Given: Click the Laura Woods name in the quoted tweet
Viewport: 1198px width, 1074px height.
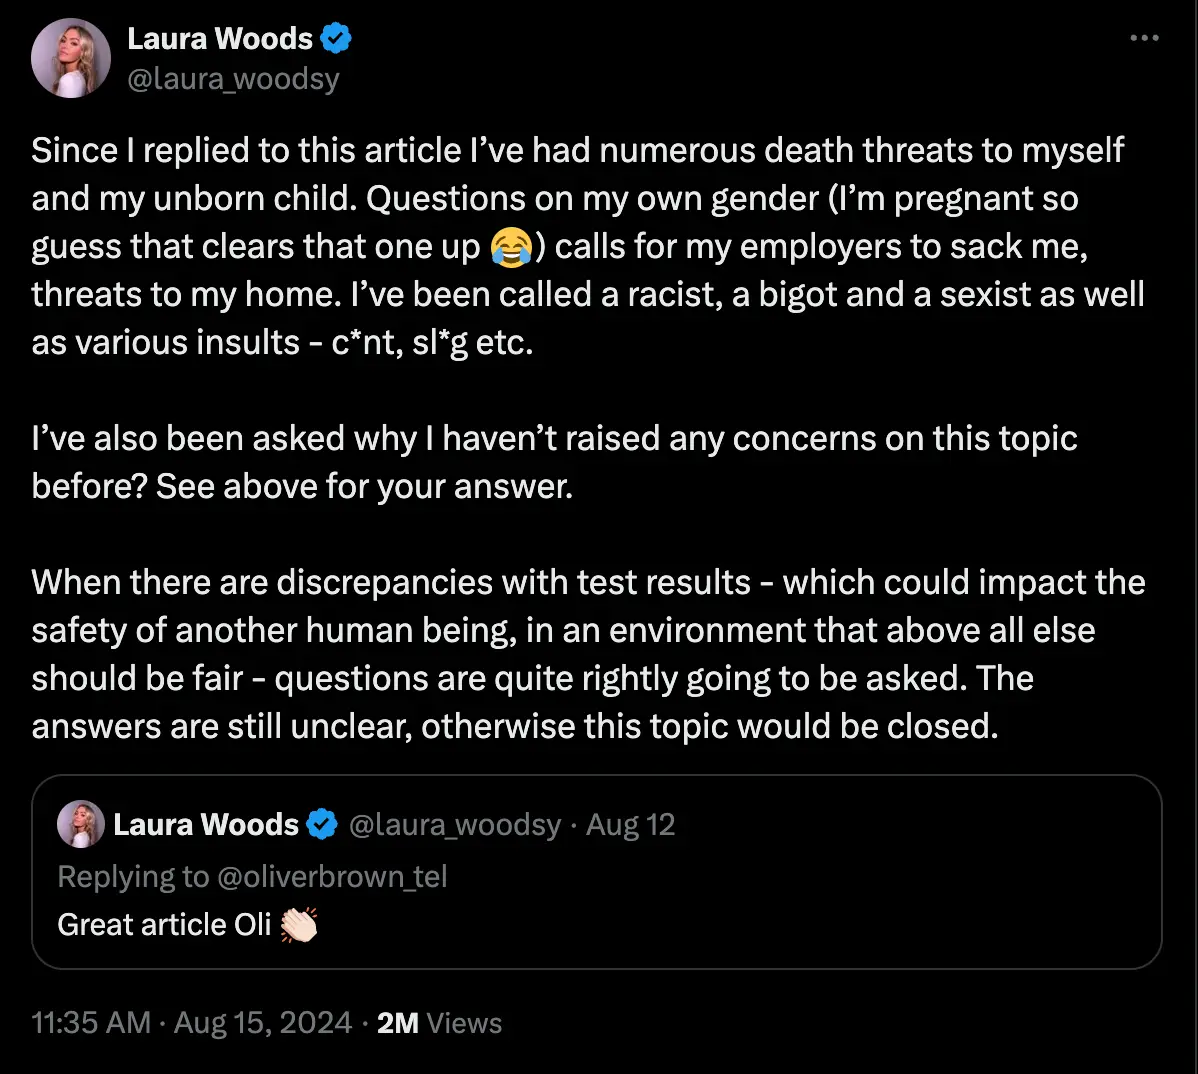Looking at the screenshot, I should click(x=206, y=825).
